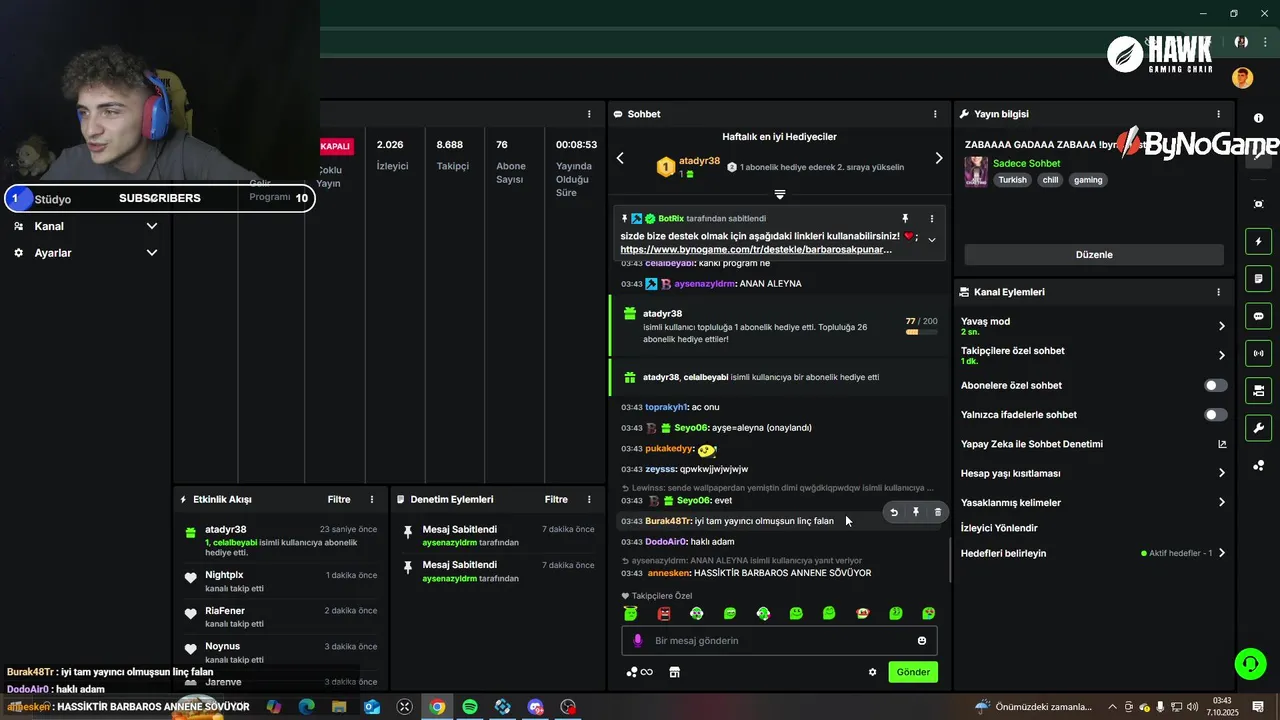Open Yasaklanmış kelimeler settings arrow
Viewport: 1280px width, 720px height.
tap(1221, 502)
